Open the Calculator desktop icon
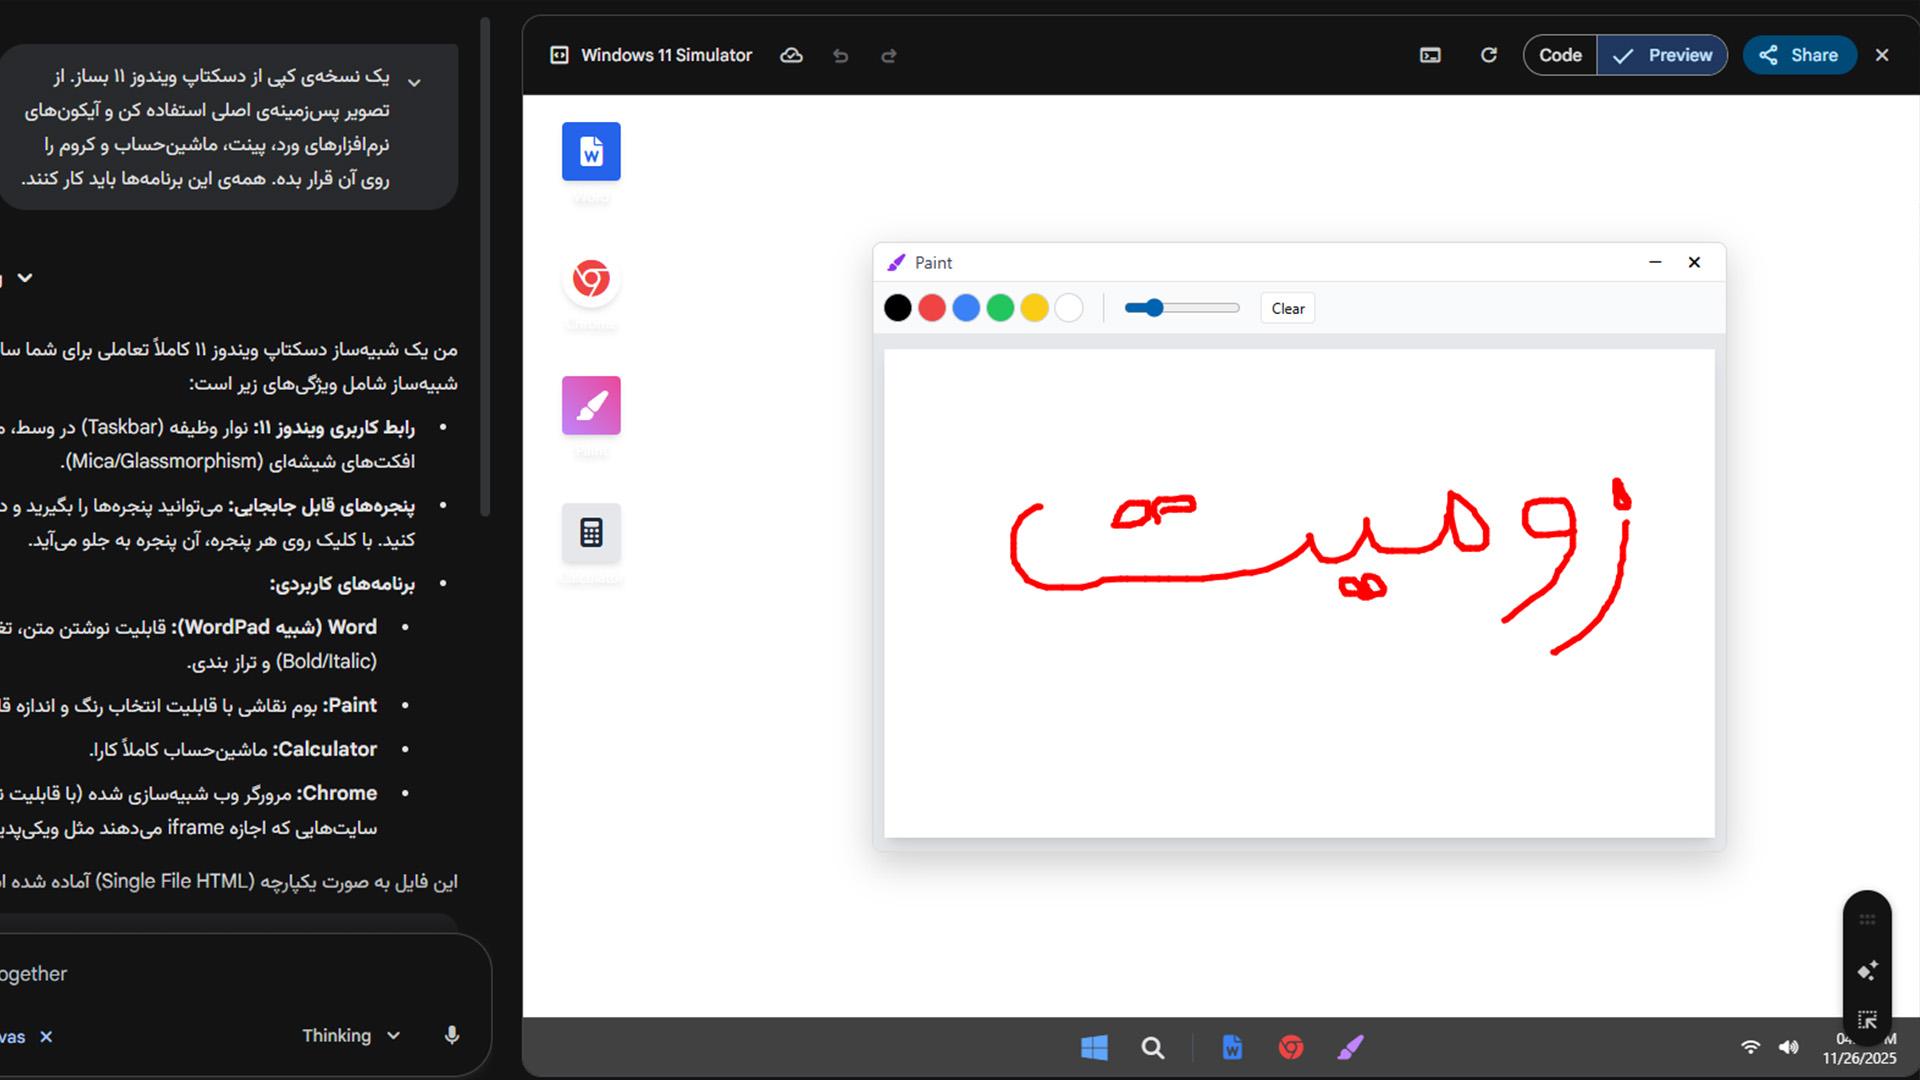 591,532
